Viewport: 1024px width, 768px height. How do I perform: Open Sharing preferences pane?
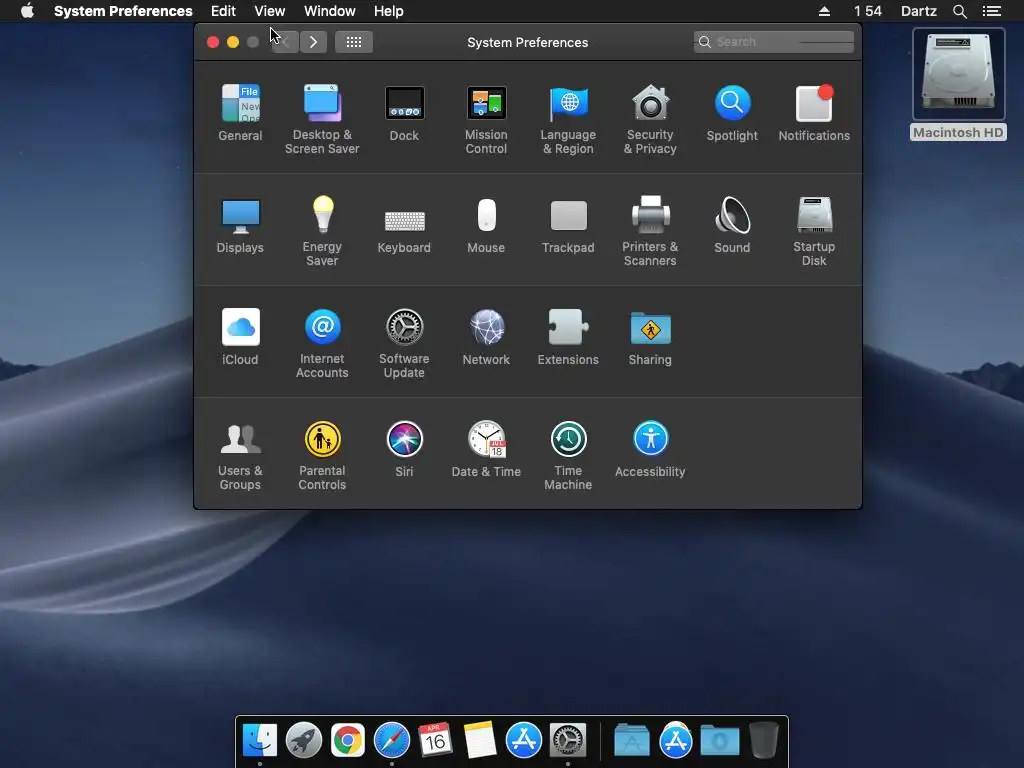click(x=650, y=337)
